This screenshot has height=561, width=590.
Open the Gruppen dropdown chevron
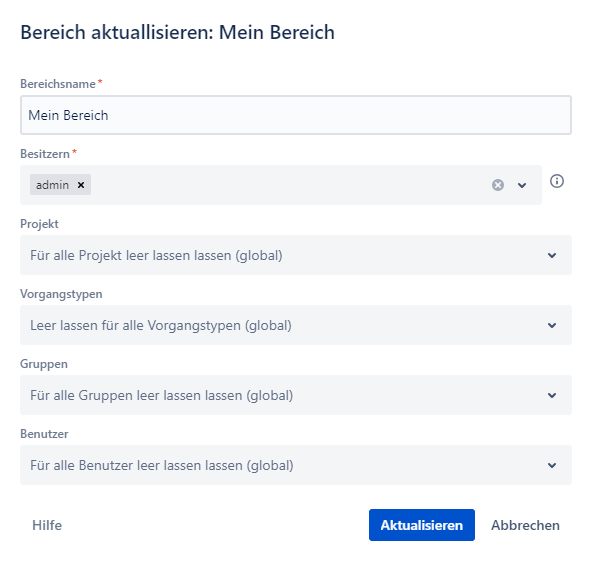click(x=552, y=395)
